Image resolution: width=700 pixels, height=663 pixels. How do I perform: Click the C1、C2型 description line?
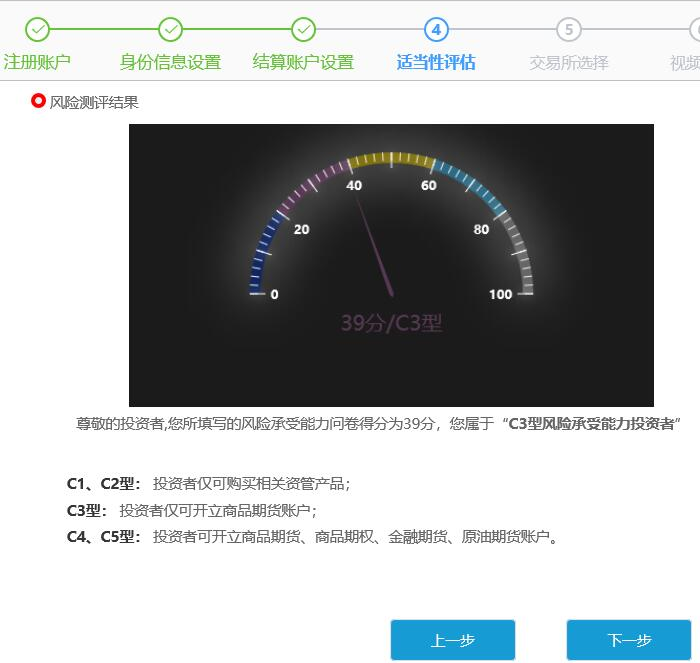209,484
